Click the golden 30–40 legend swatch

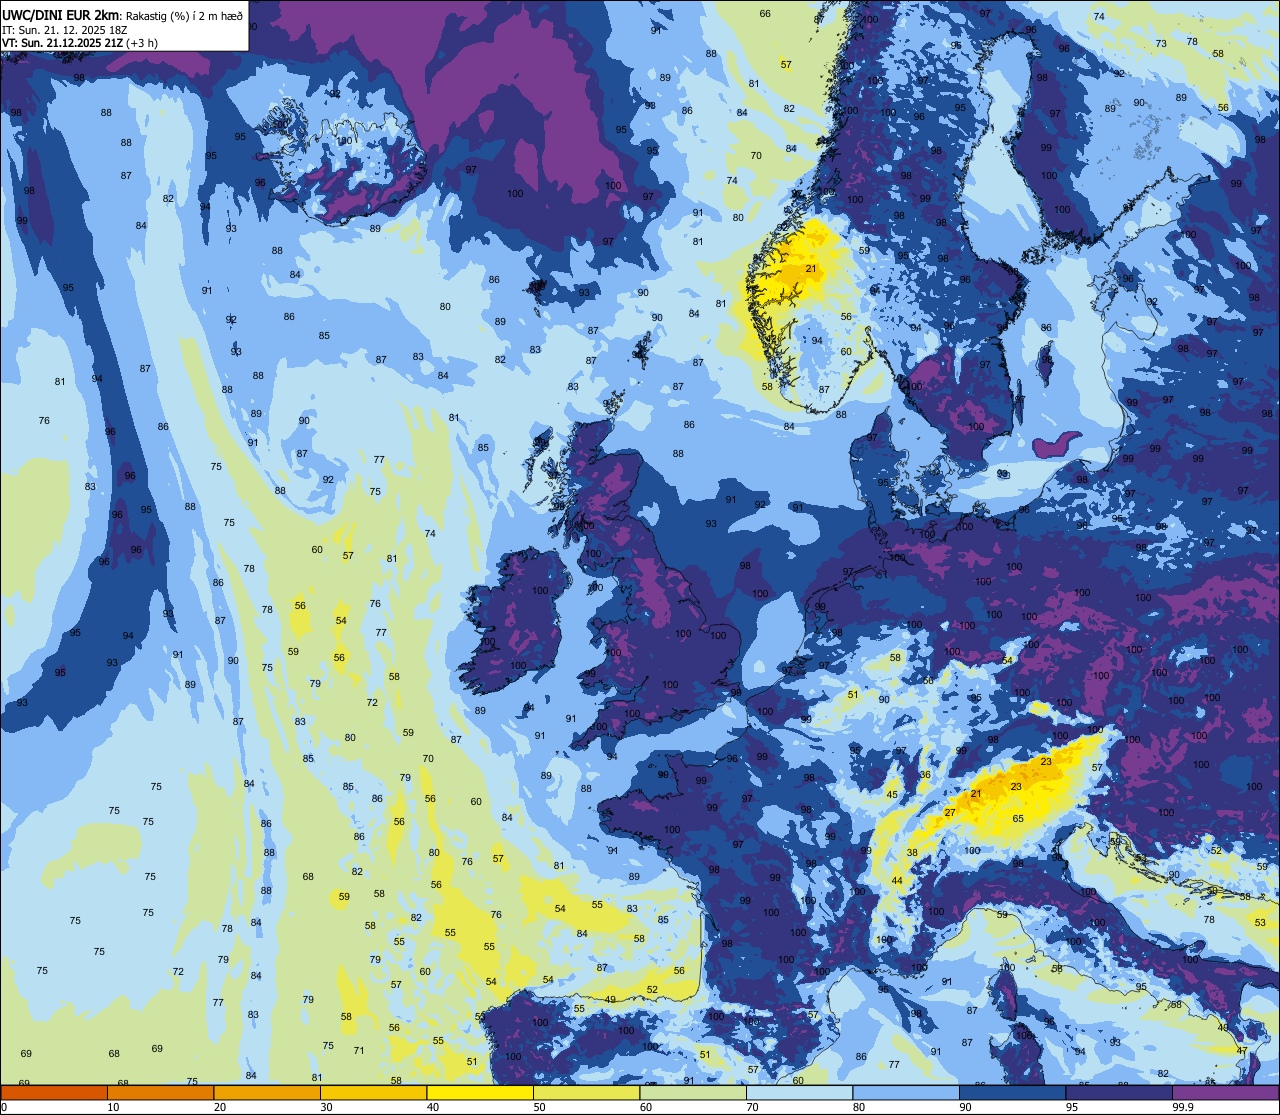point(373,1092)
